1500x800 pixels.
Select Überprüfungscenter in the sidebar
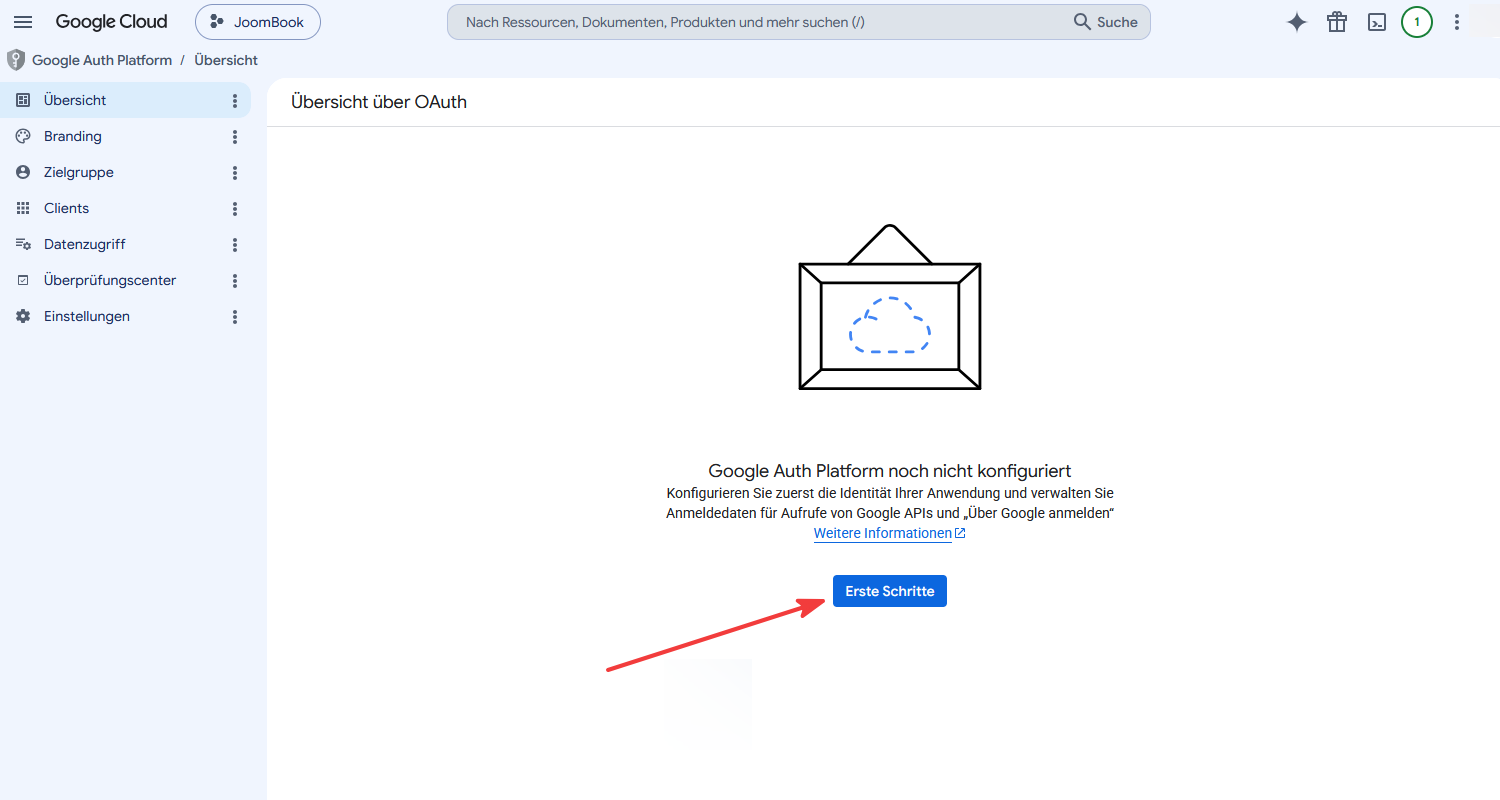coord(125,280)
